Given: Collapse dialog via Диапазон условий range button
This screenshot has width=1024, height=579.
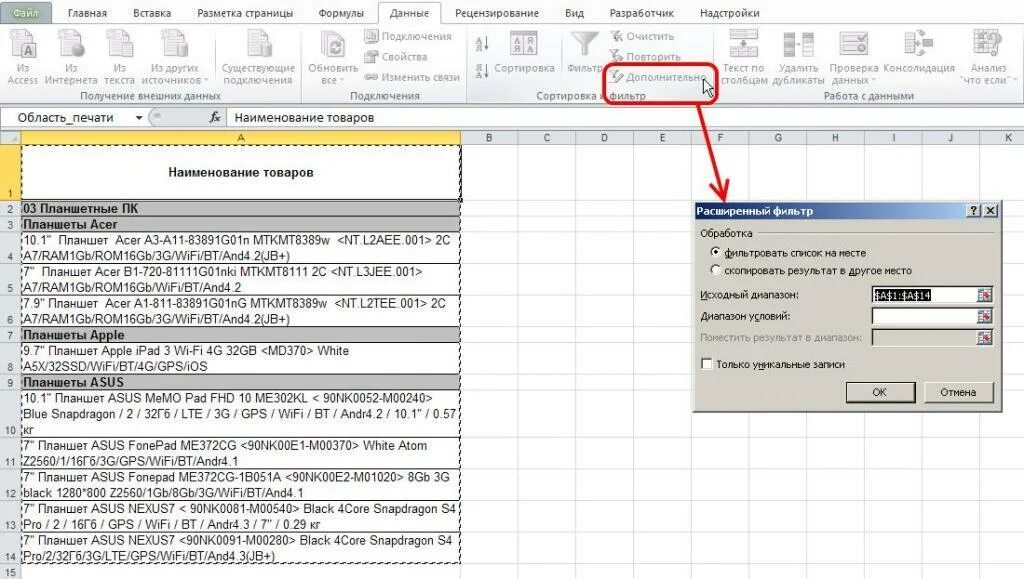Looking at the screenshot, I should coord(984,317).
